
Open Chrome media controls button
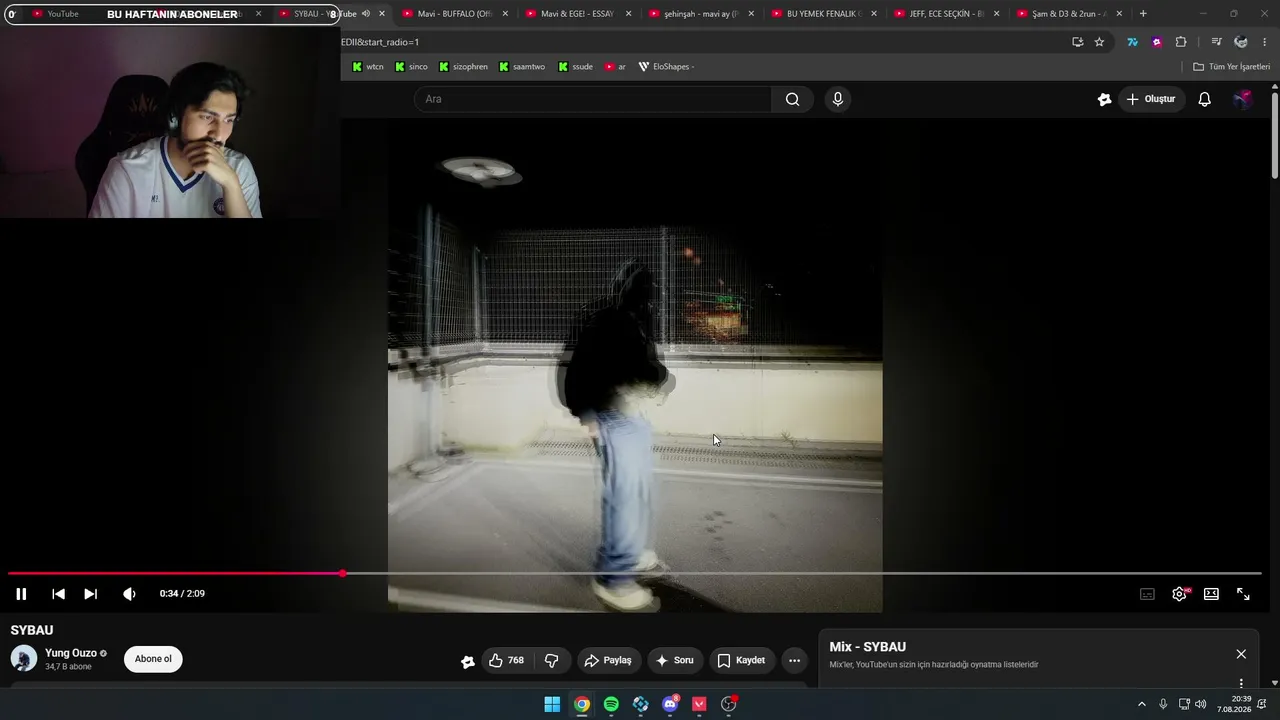(1216, 42)
